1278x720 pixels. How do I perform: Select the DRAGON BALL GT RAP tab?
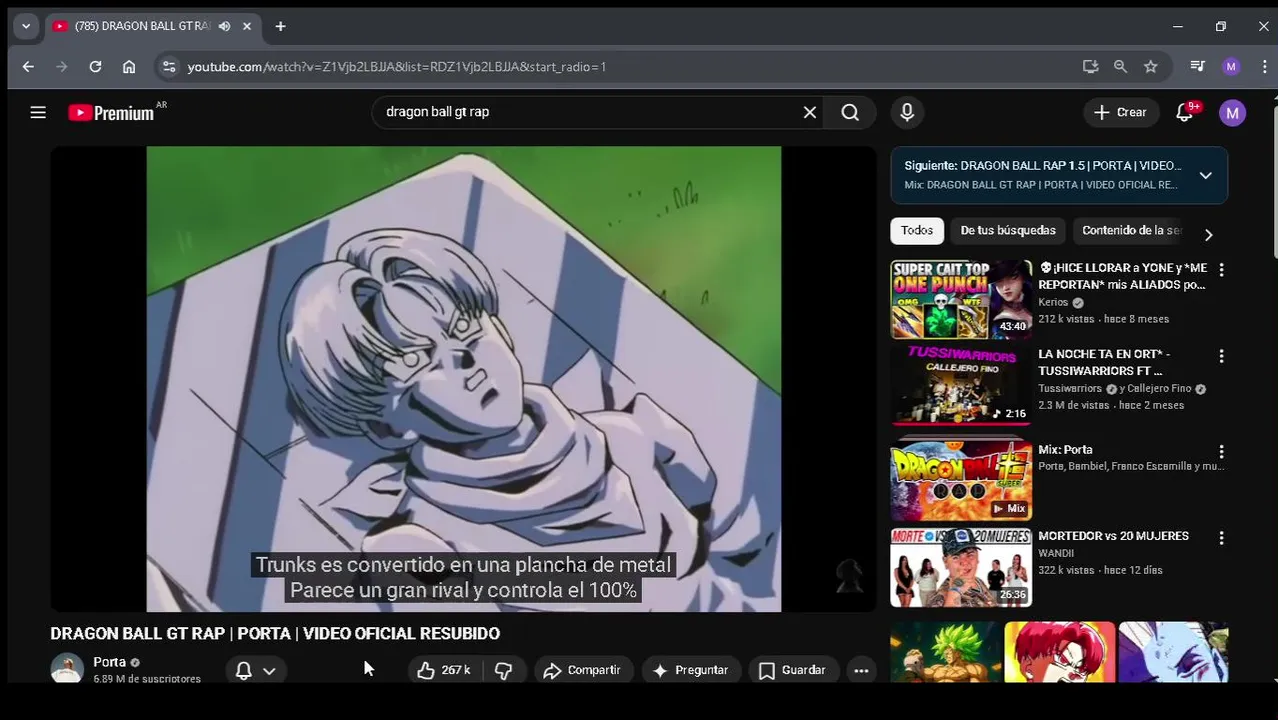[140, 27]
